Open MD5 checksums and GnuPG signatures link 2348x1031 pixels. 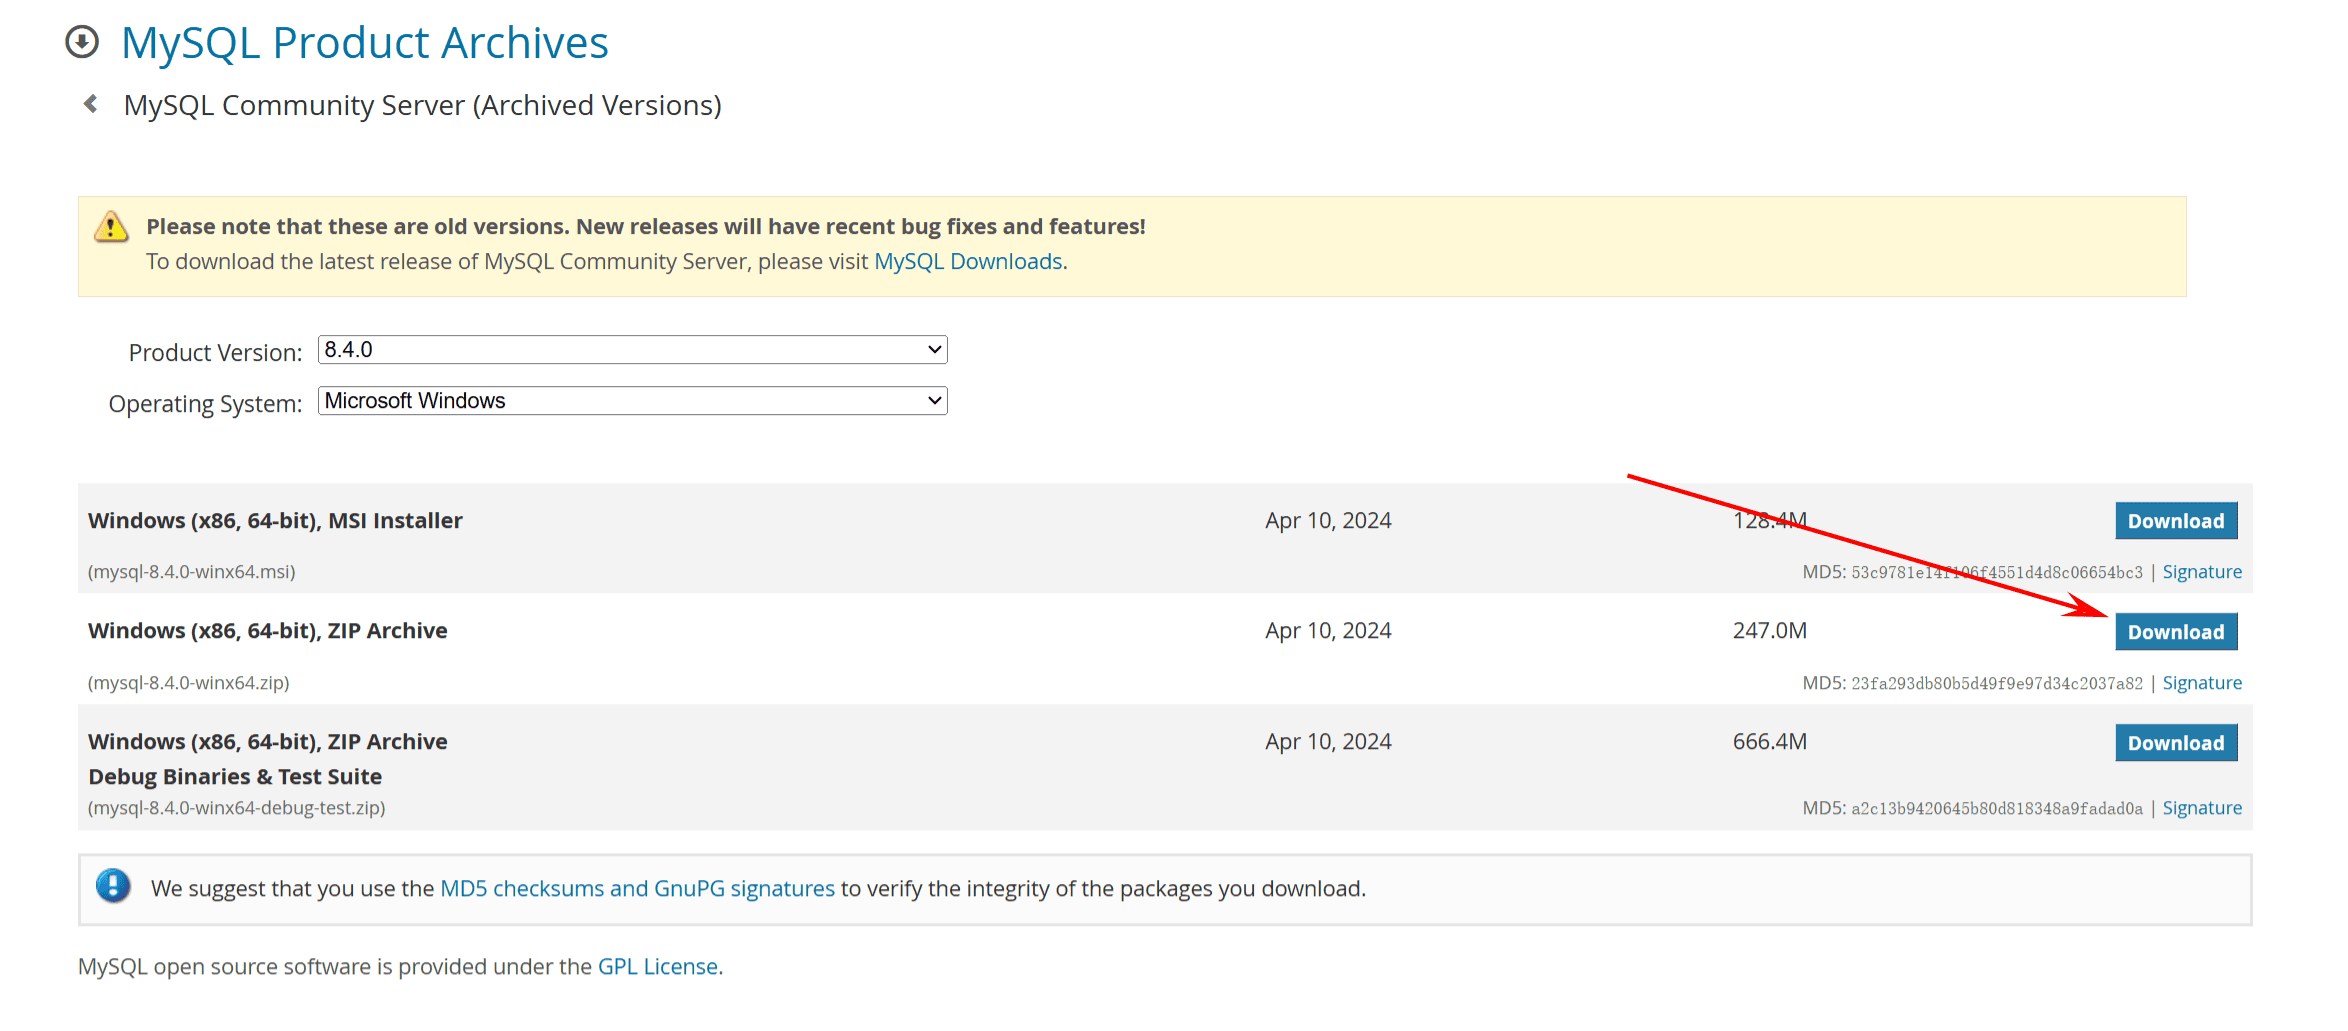637,889
